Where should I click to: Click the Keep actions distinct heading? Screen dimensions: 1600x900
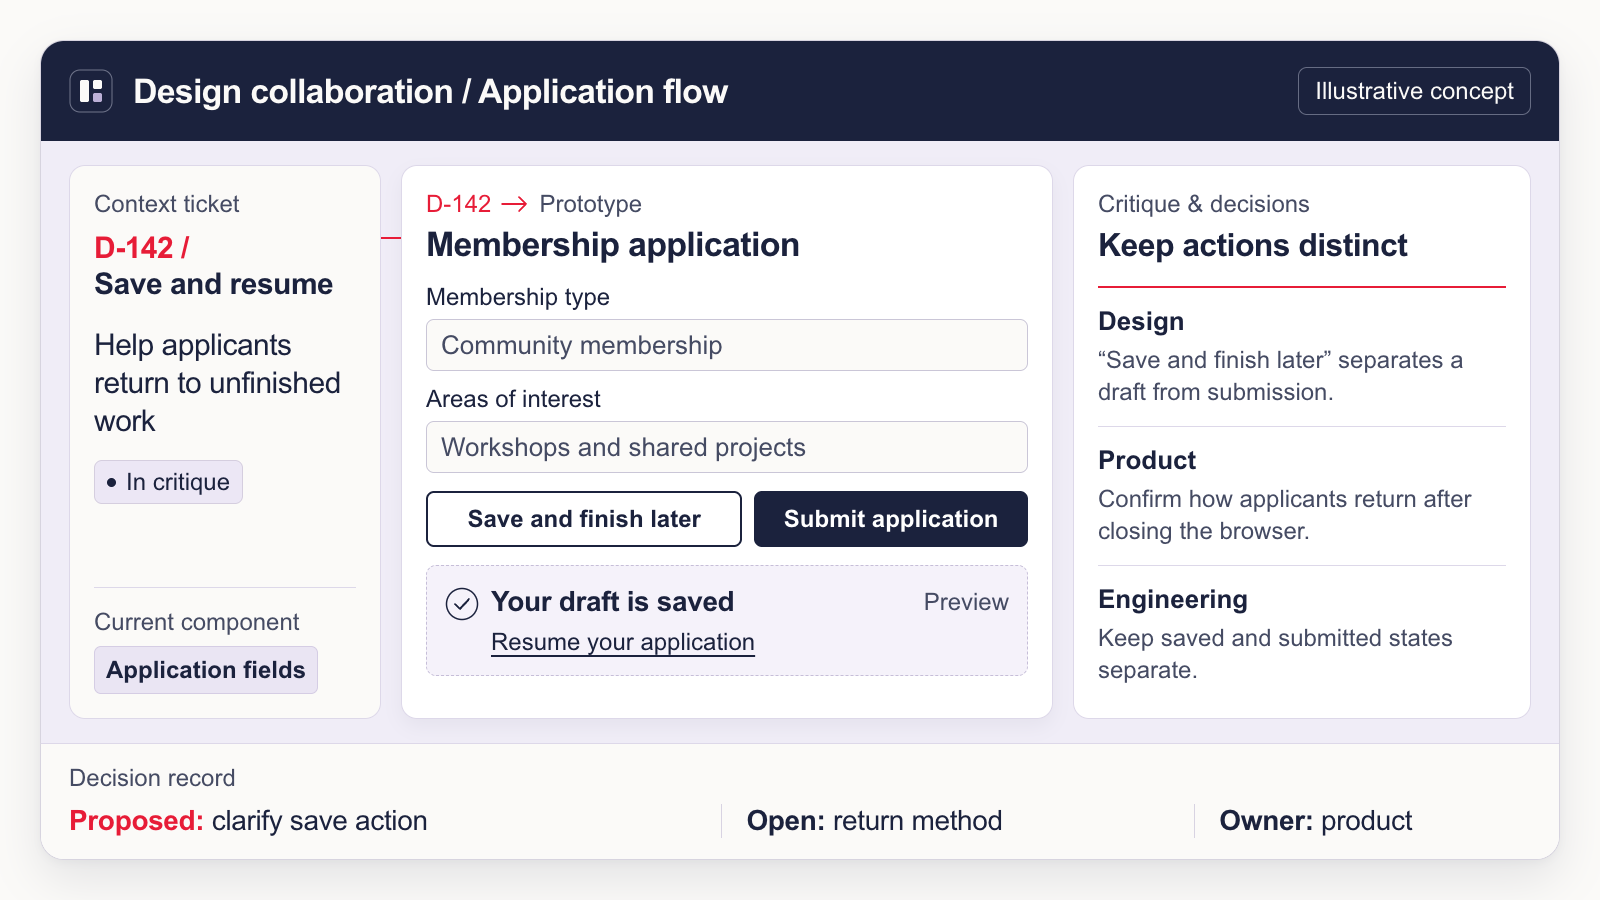(1252, 245)
